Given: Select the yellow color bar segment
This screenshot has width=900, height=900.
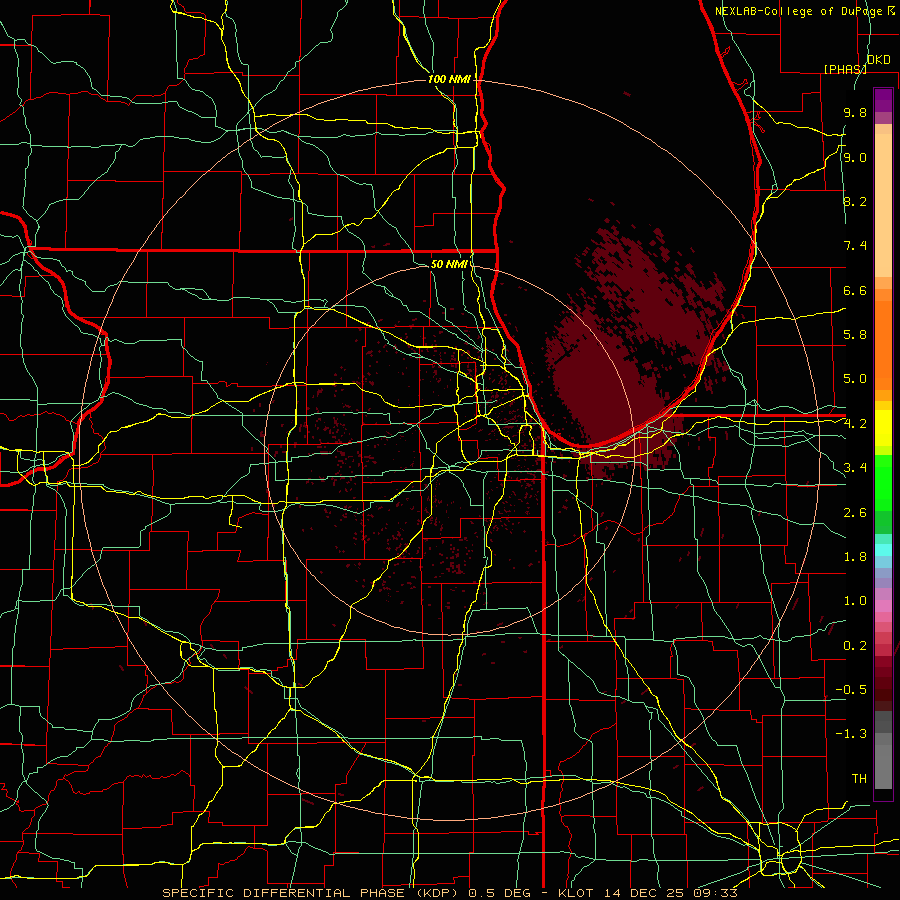Looking at the screenshot, I should click(883, 428).
